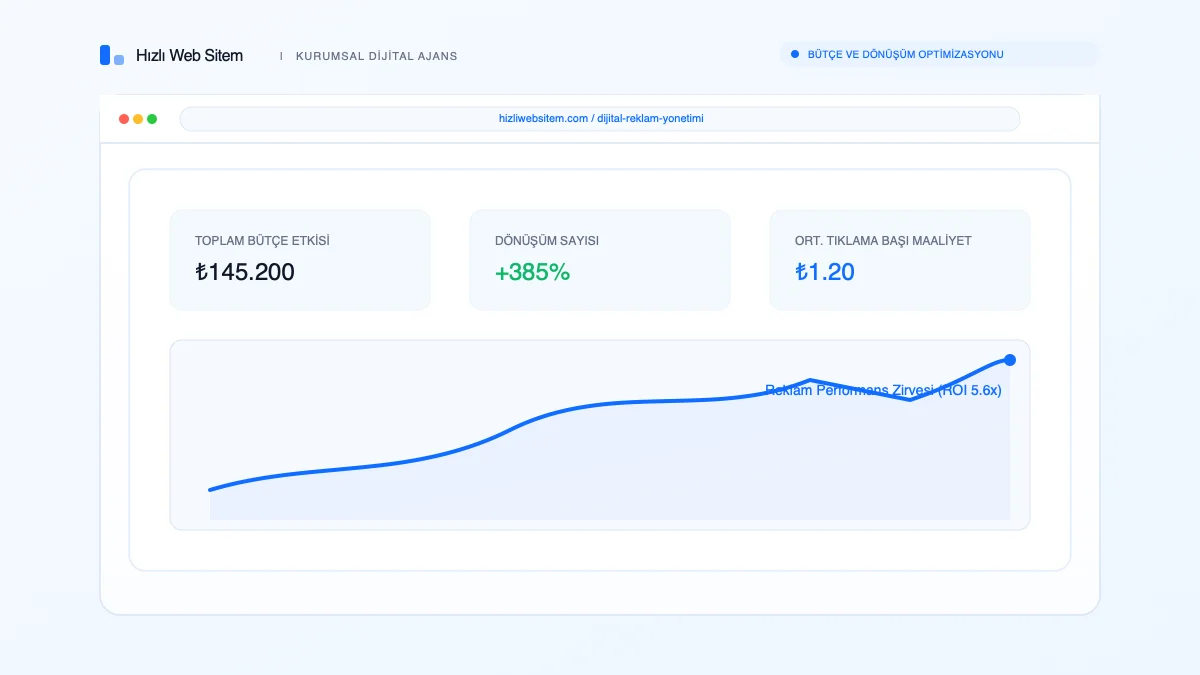Click the green window maximize dot
Image resolution: width=1200 pixels, height=675 pixels.
(x=152, y=119)
